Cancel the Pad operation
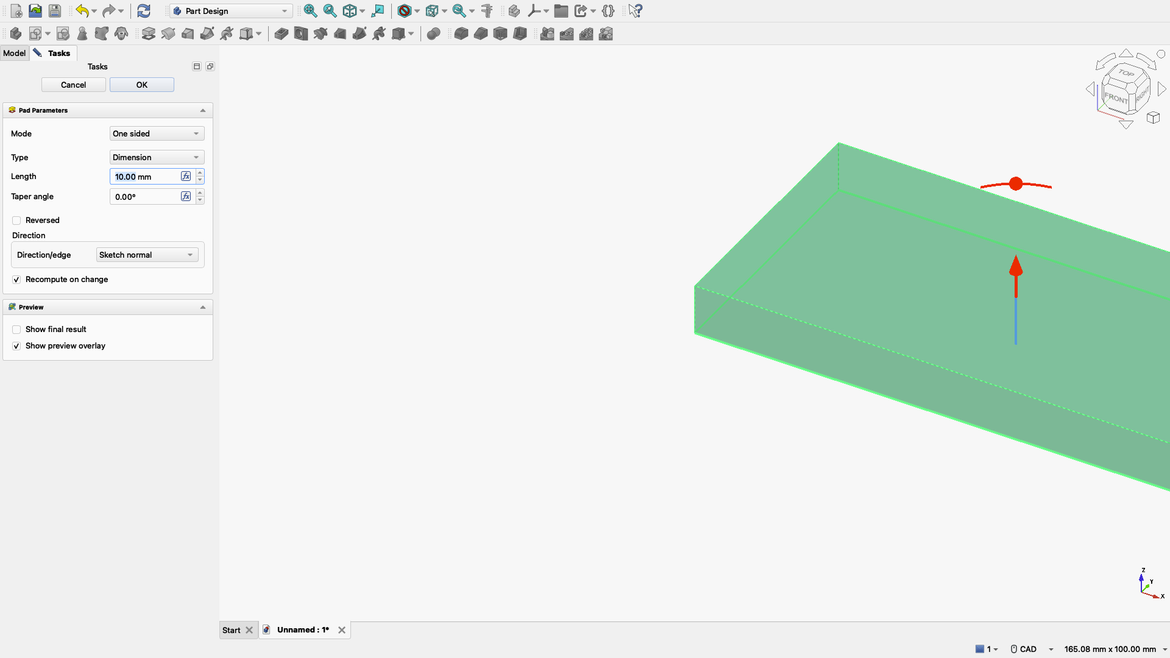 click(72, 84)
